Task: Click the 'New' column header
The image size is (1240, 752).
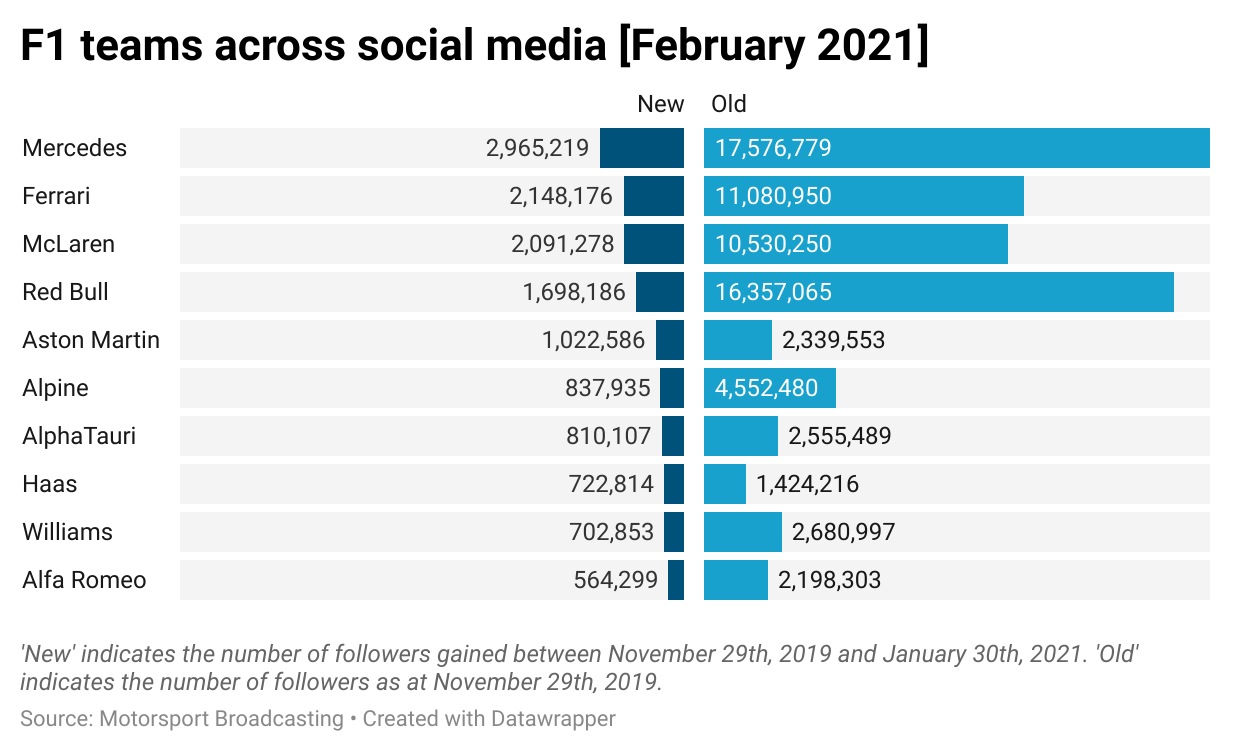Action: [x=661, y=104]
